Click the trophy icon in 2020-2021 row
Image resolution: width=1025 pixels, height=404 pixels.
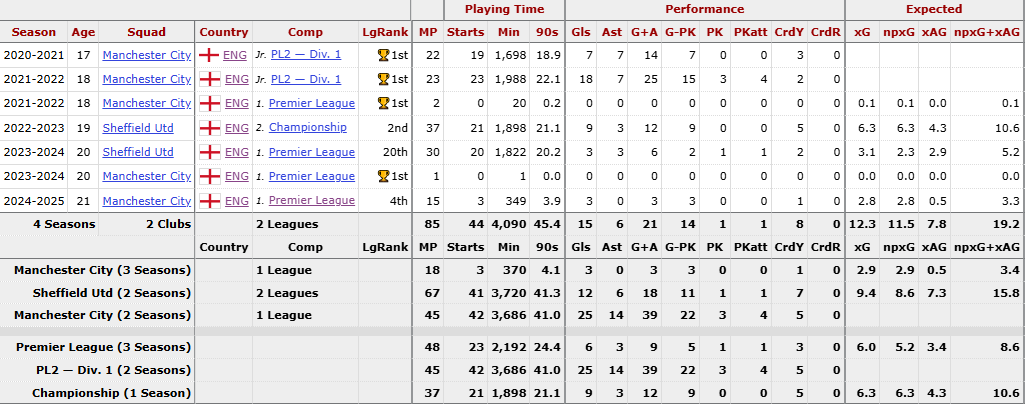pyautogui.click(x=384, y=56)
